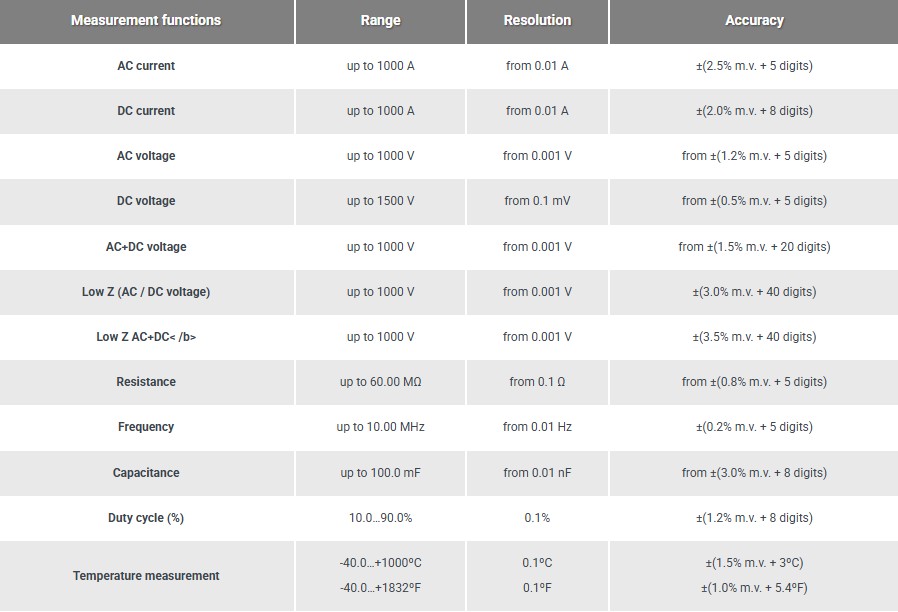Click the DC voltage range 'up to 1500 V'
Viewport: 898px width, 612px height.
click(x=380, y=201)
